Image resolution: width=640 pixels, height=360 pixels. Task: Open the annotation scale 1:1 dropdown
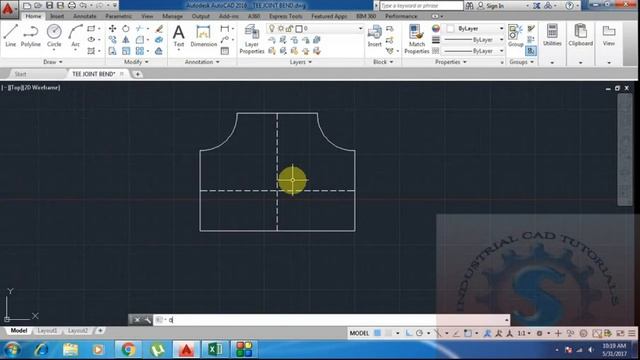[524, 333]
